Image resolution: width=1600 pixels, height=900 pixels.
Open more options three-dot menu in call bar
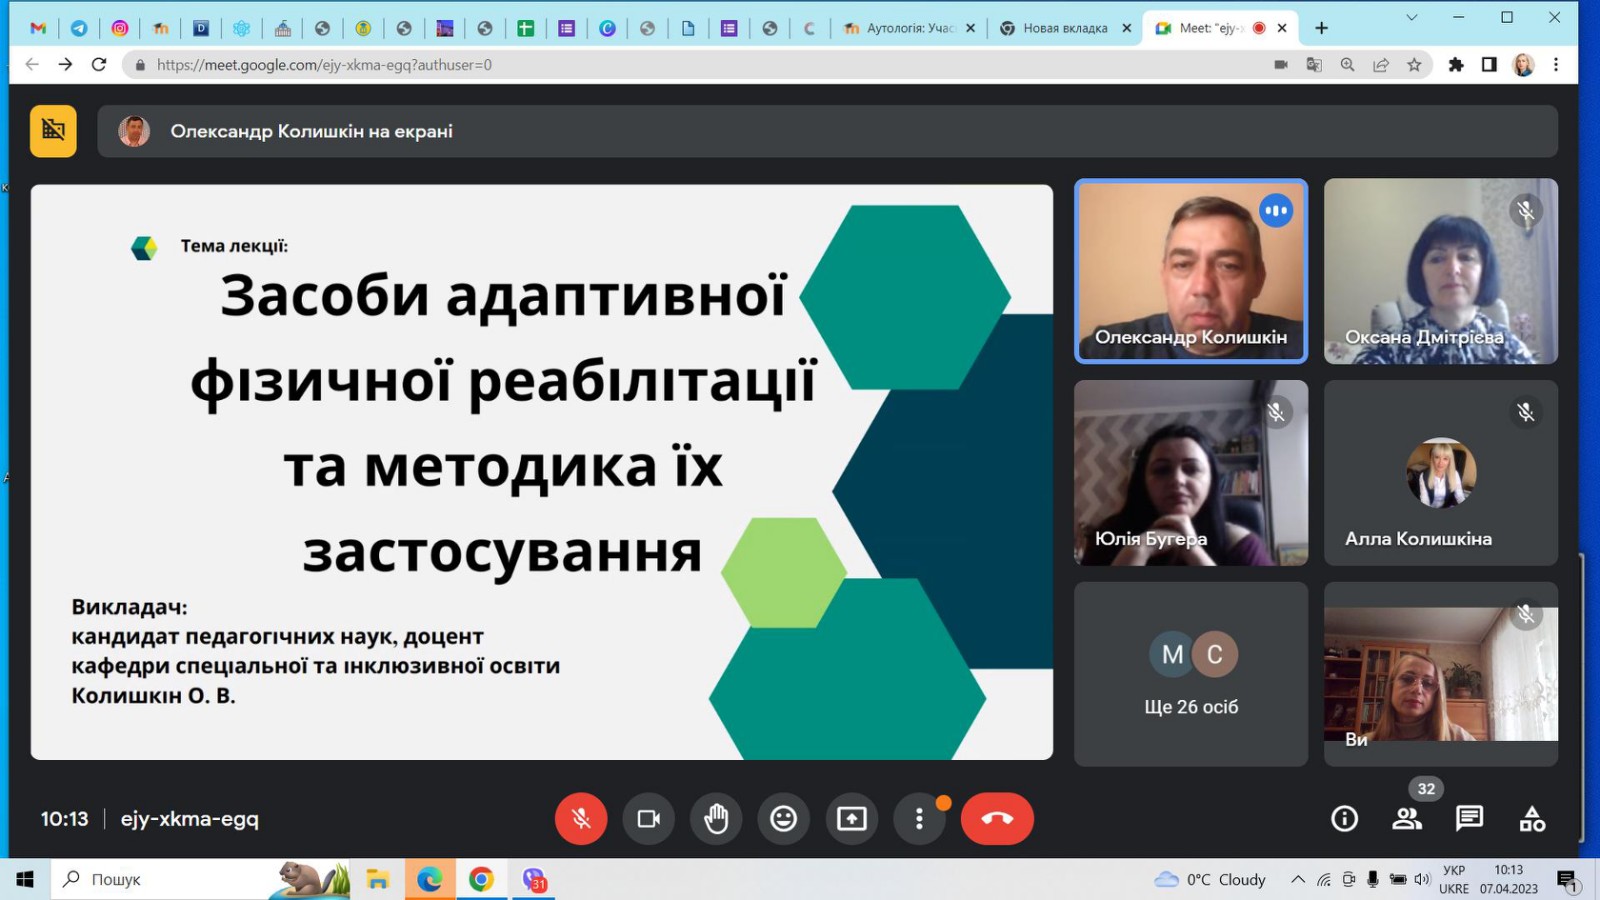[x=919, y=819]
